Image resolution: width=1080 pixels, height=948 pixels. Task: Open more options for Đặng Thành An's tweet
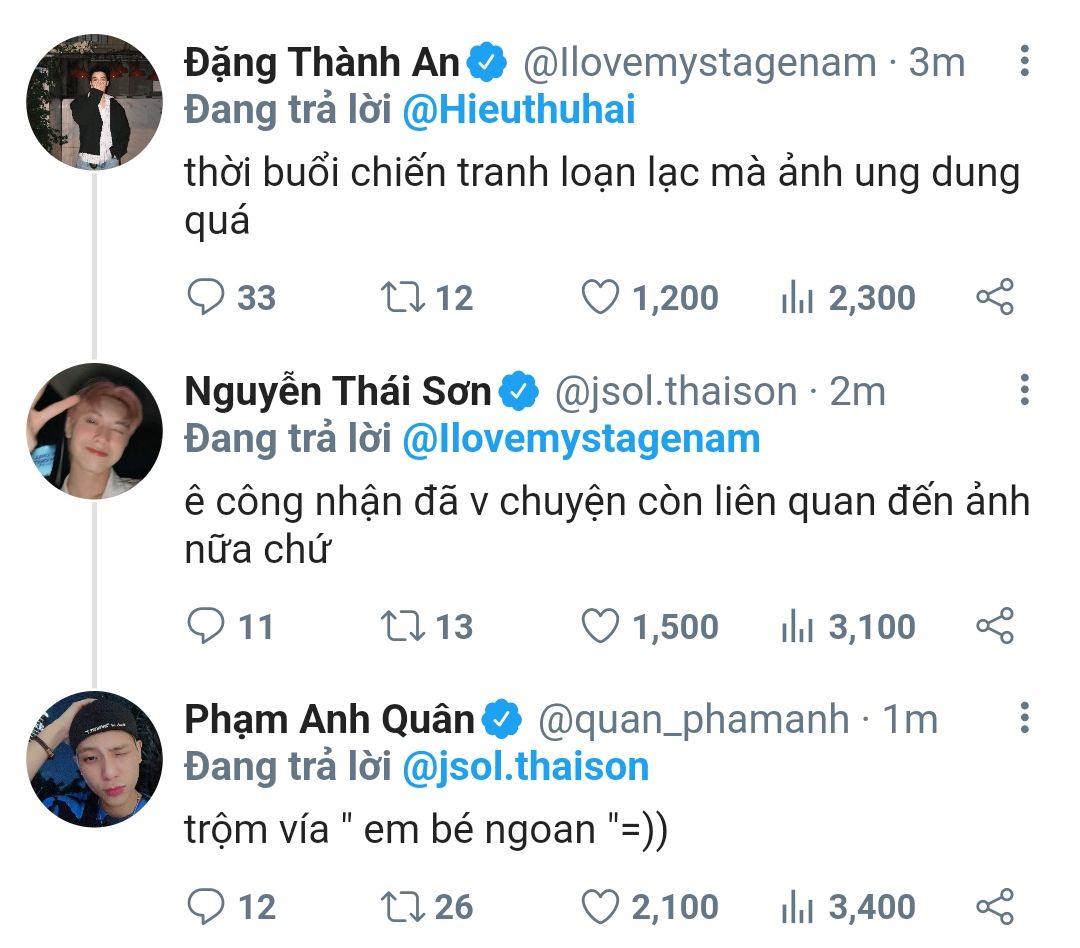pos(1024,62)
